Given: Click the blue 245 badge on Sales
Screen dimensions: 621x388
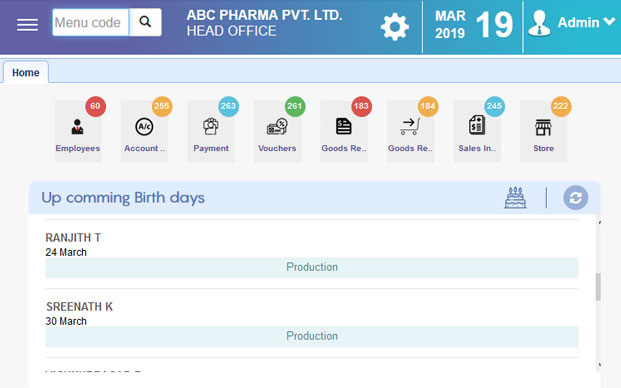Looking at the screenshot, I should (x=495, y=106).
